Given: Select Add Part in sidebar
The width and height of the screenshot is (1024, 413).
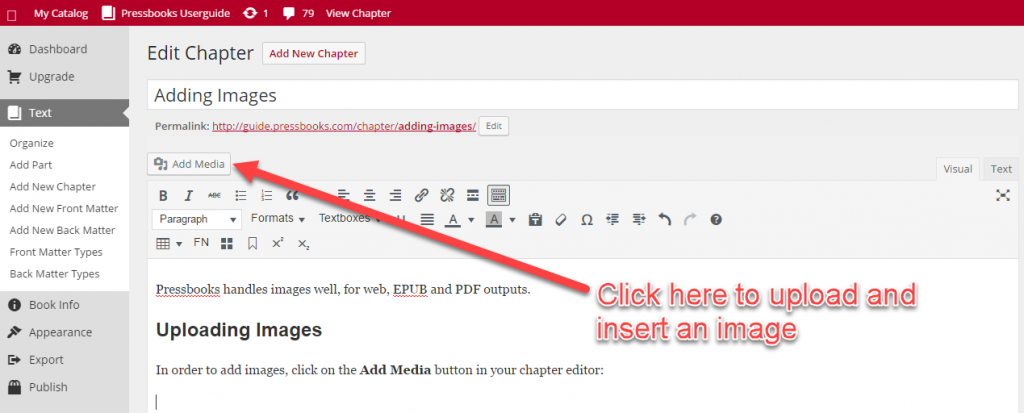Looking at the screenshot, I should point(31,165).
